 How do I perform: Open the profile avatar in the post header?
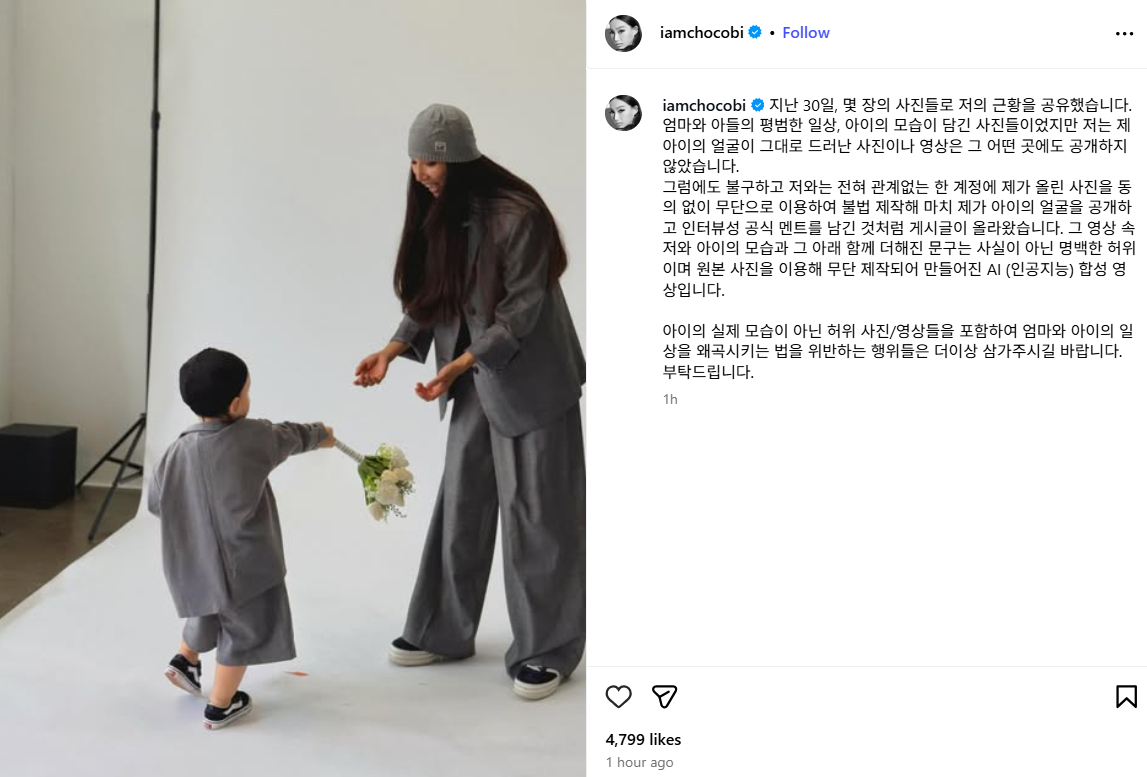click(623, 33)
